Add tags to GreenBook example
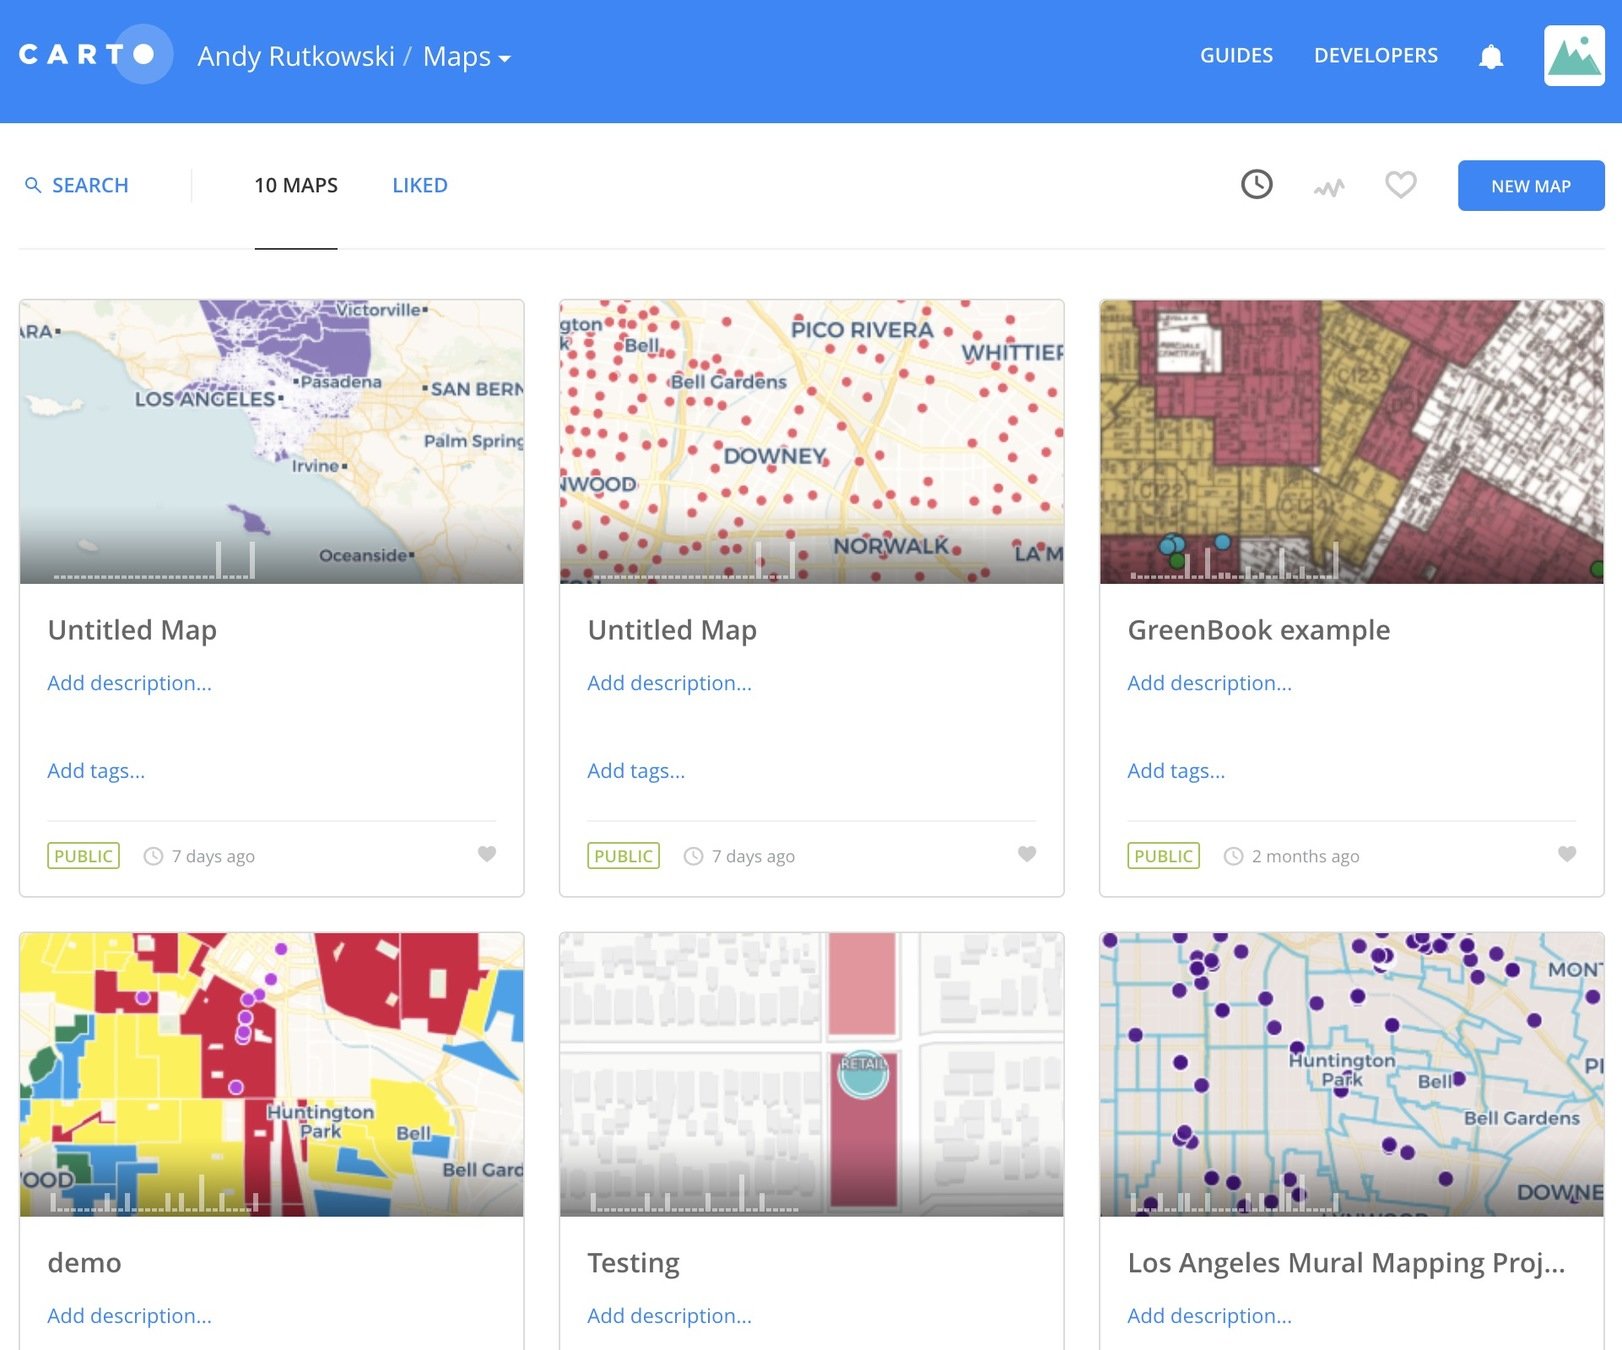The image size is (1622, 1350). coord(1176,771)
